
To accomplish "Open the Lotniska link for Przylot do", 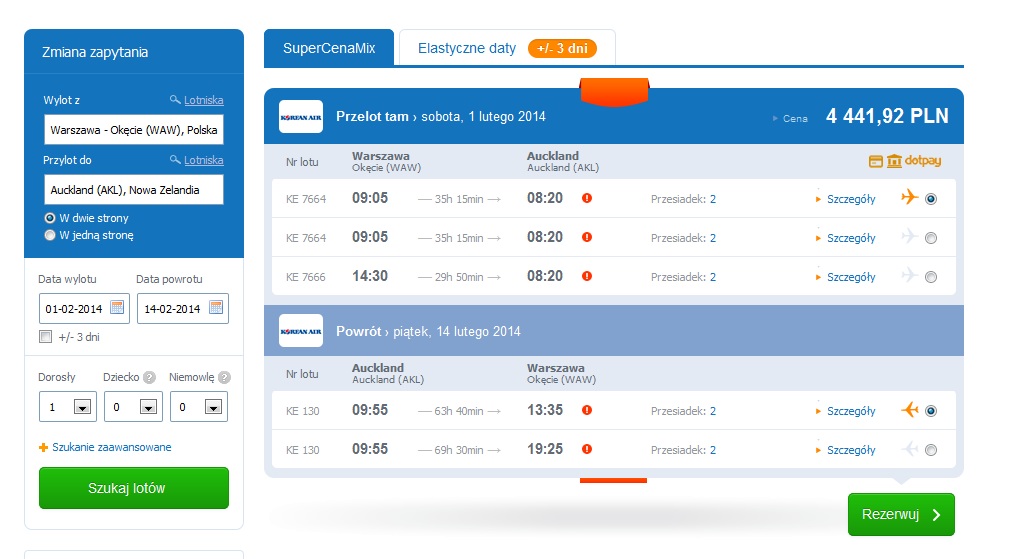I will pyautogui.click(x=203, y=160).
